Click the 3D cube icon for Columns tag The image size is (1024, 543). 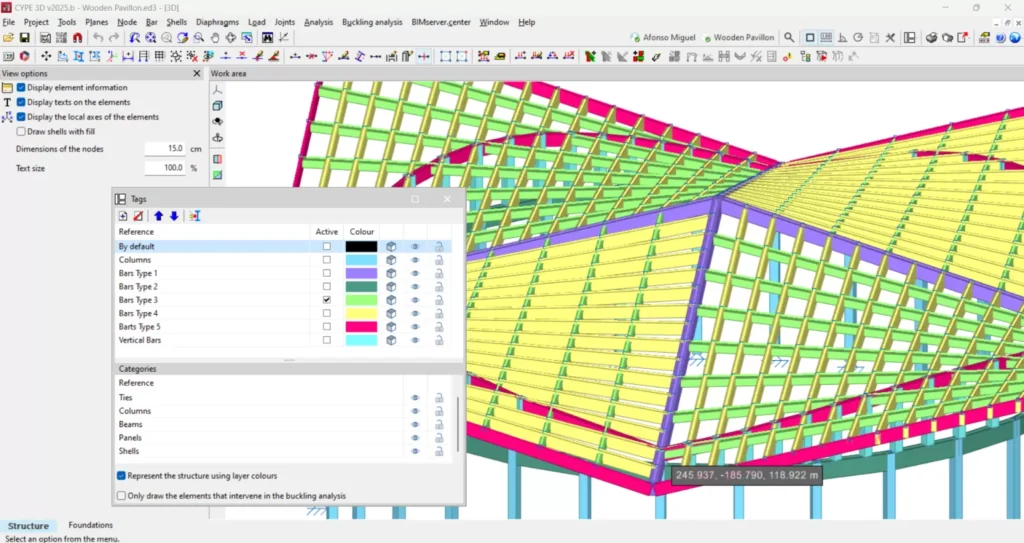[x=391, y=260]
